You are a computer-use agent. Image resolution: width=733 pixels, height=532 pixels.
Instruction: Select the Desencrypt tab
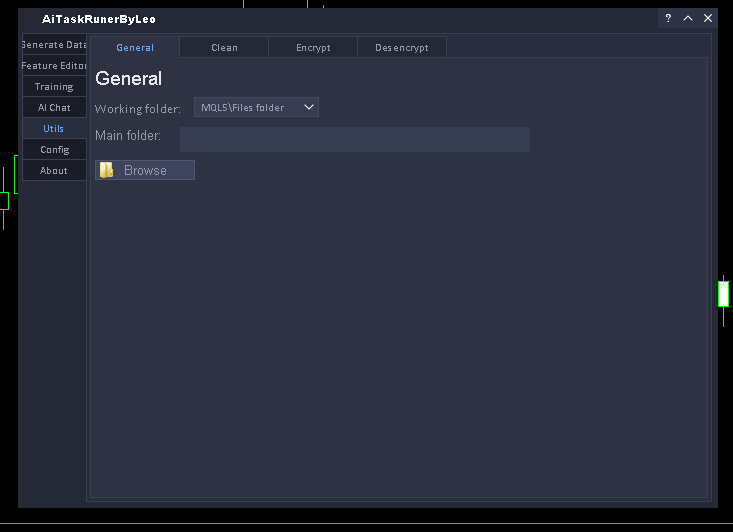pyautogui.click(x=401, y=47)
